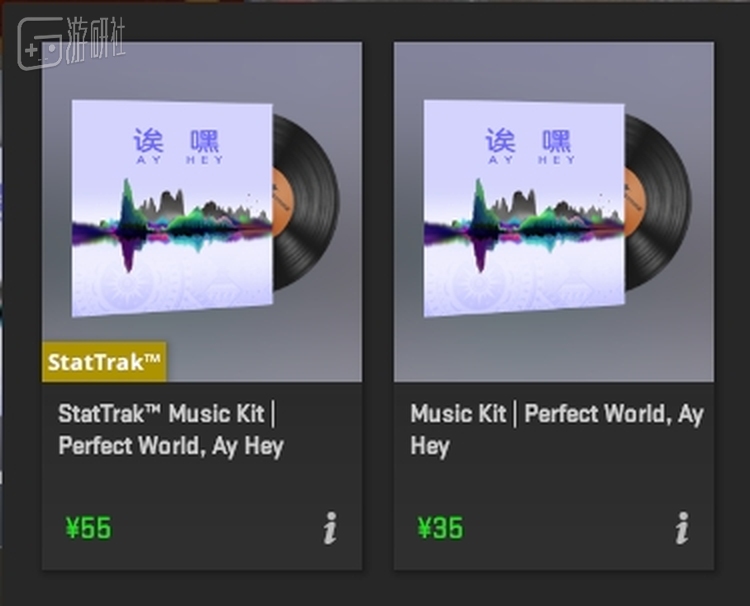750x606 pixels.
Task: Open StatTrak™ Music Kit Perfect World title
Action: [171, 430]
